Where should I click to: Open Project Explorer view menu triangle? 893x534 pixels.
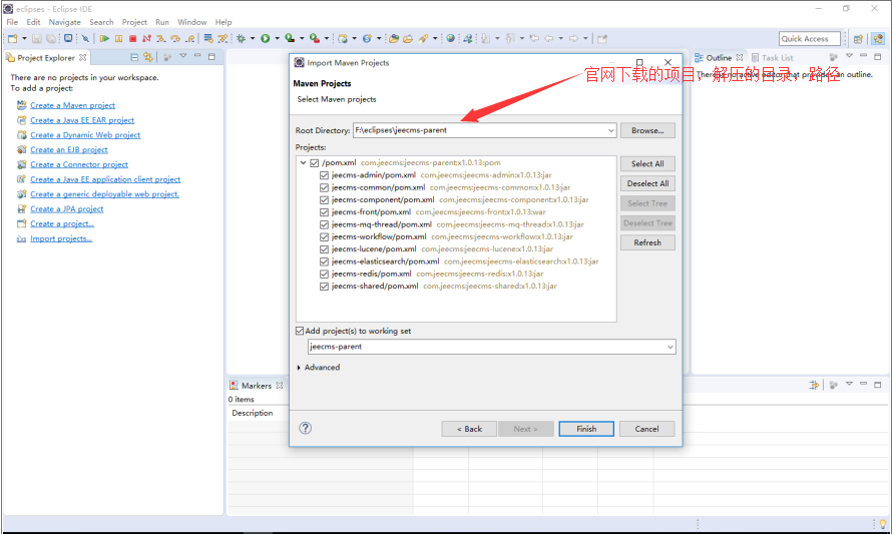[183, 56]
